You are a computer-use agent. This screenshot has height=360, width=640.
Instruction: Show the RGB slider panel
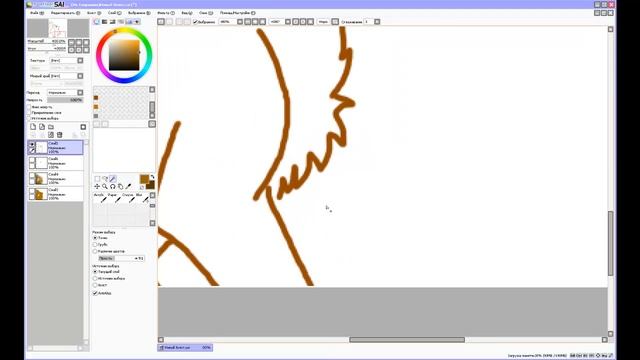pos(105,22)
